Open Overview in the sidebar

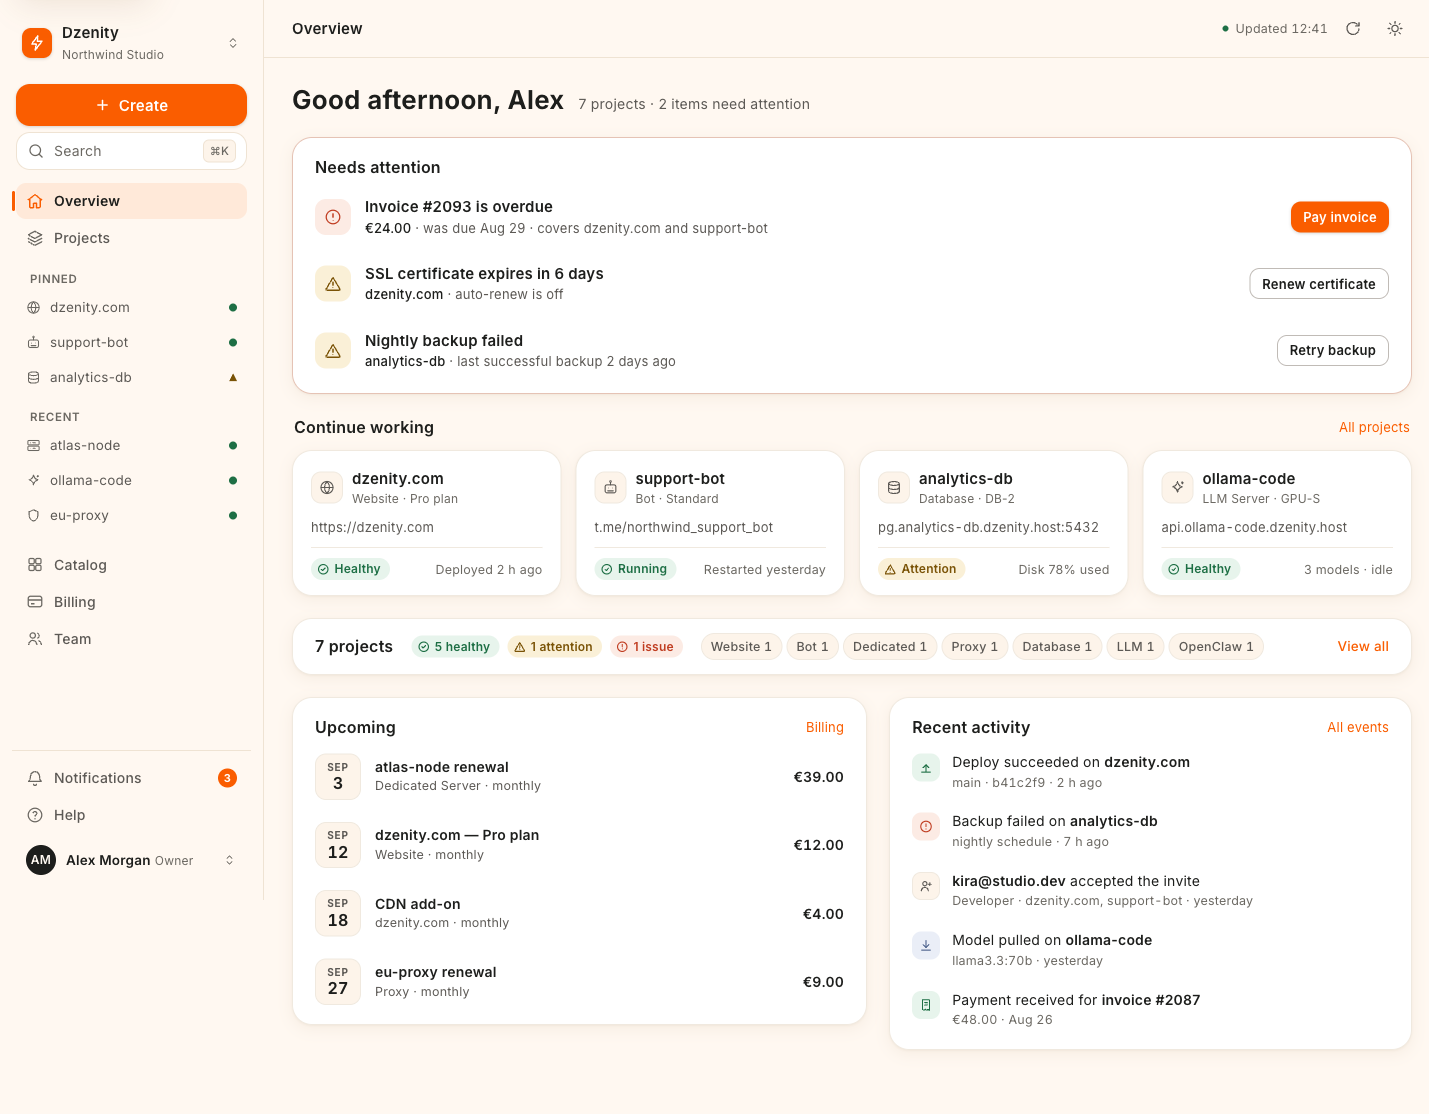131,201
